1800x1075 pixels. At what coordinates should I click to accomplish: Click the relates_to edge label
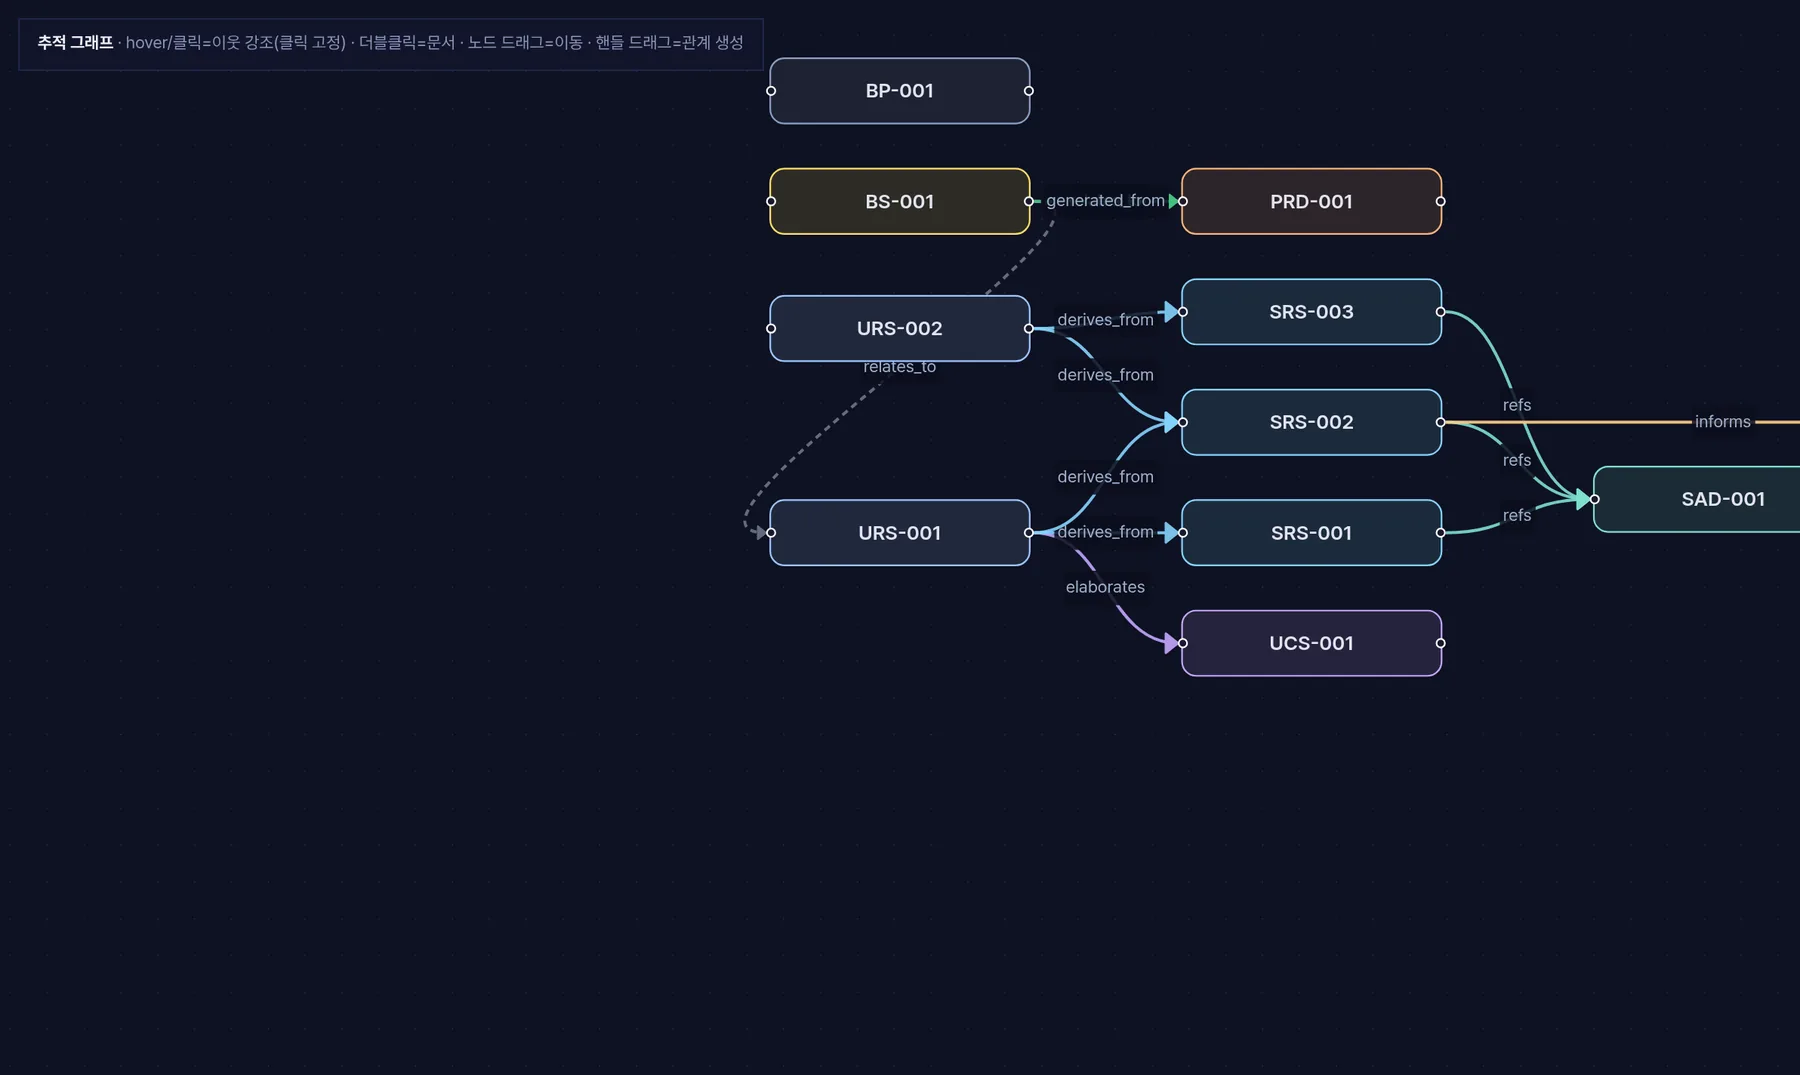point(899,367)
